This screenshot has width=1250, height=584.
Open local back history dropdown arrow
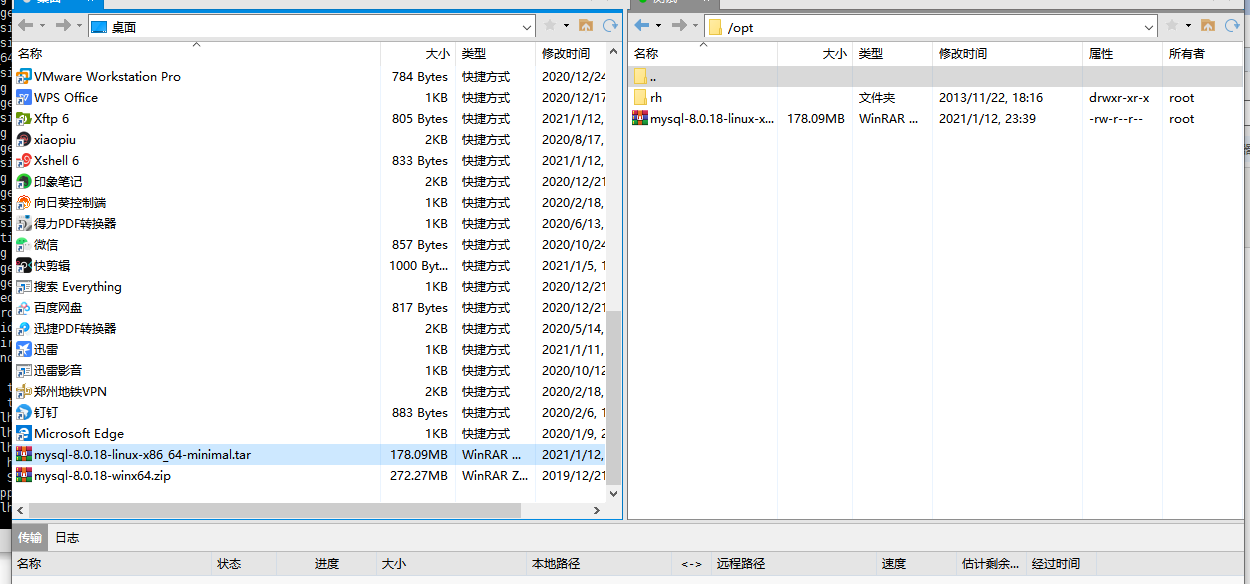point(42,25)
